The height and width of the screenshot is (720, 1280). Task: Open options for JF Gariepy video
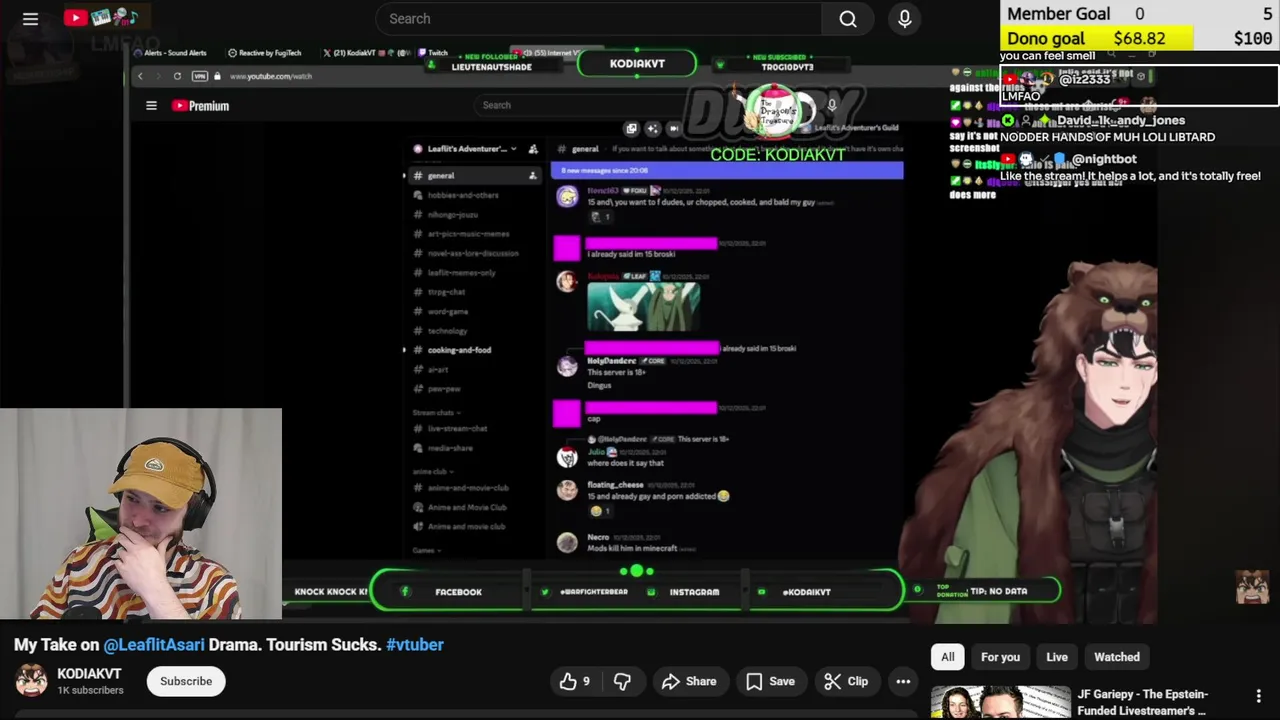1259,696
